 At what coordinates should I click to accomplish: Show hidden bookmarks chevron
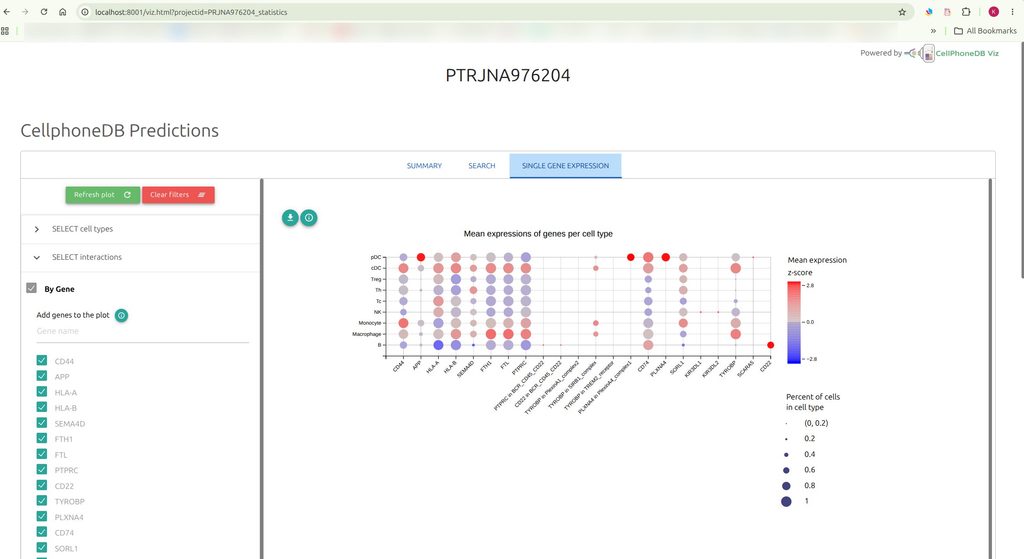pos(933,31)
